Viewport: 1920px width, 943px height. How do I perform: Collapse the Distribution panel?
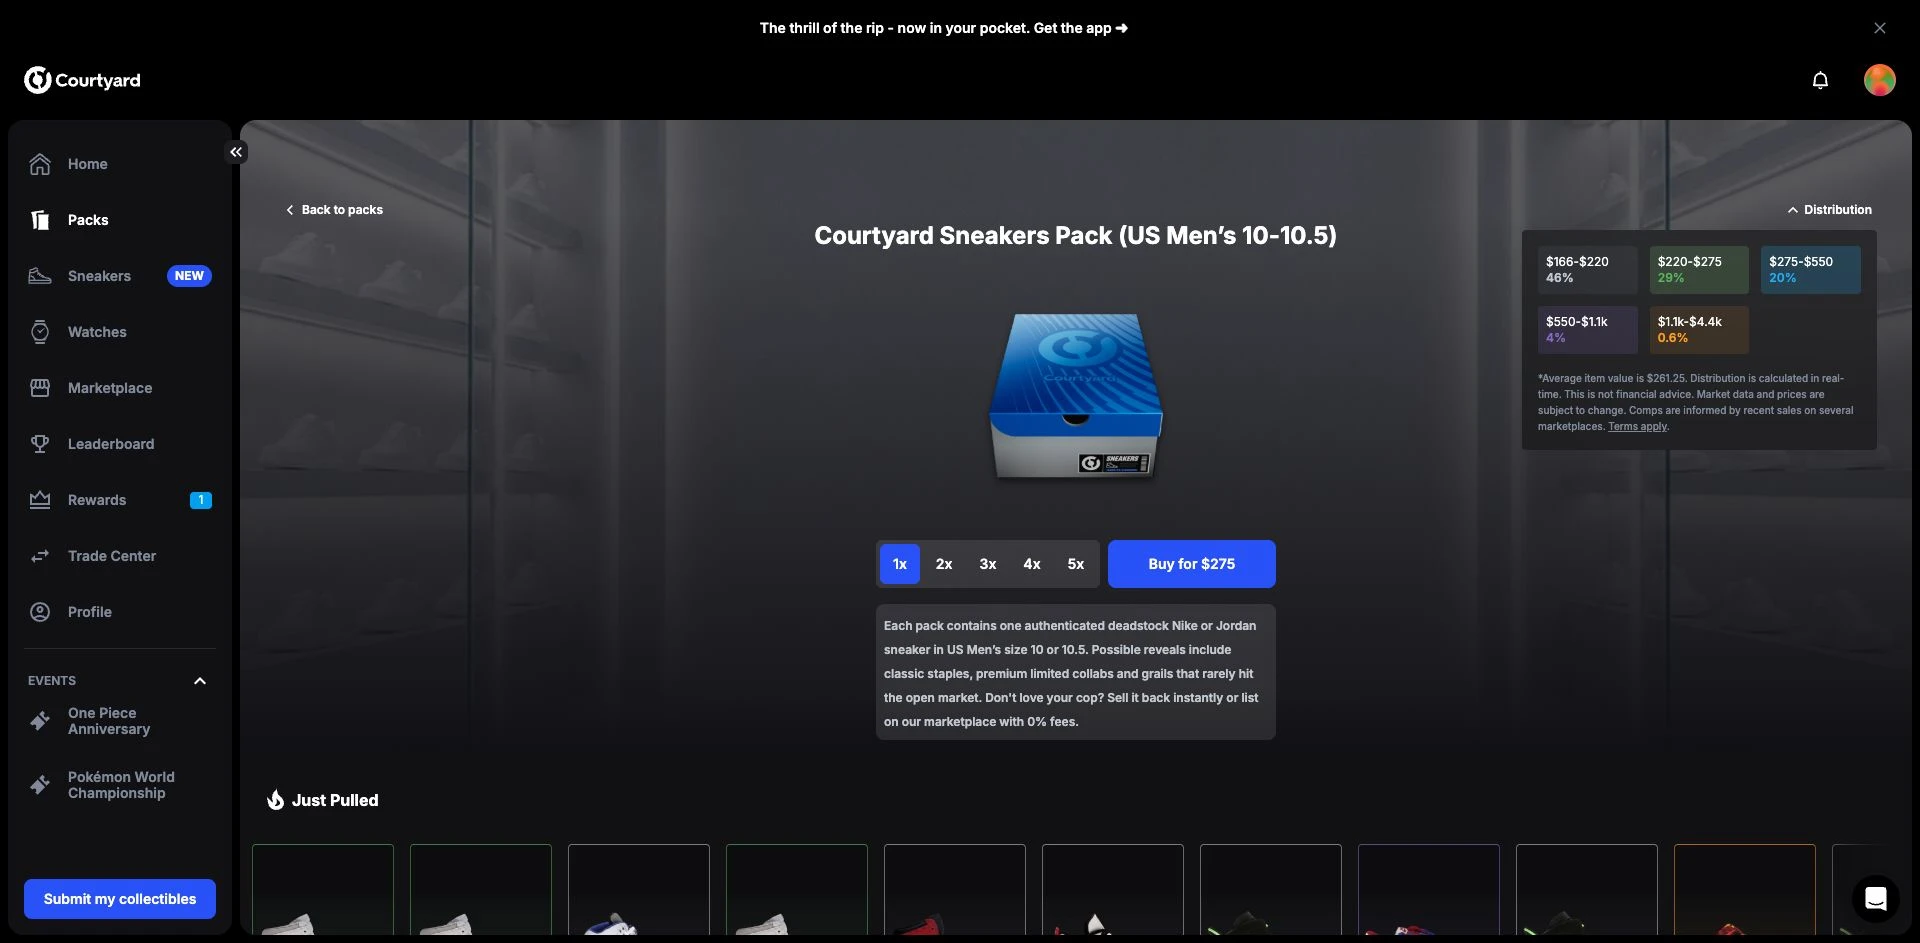1829,210
